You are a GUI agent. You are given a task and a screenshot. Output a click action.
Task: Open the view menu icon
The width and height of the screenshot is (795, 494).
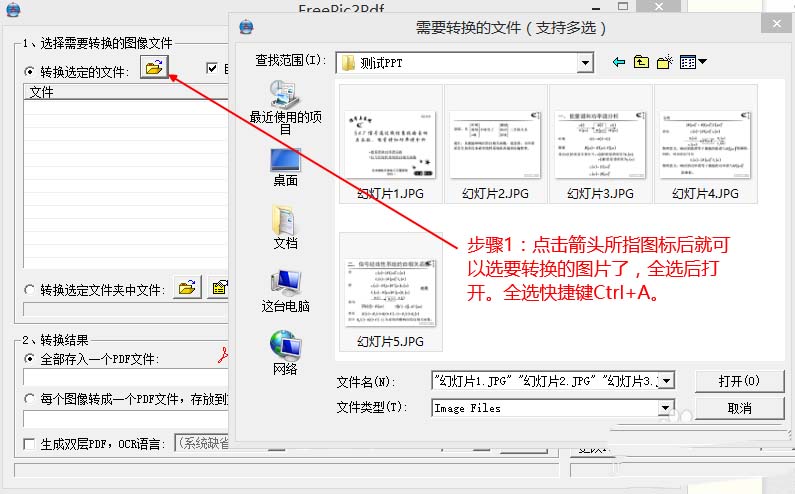click(688, 62)
